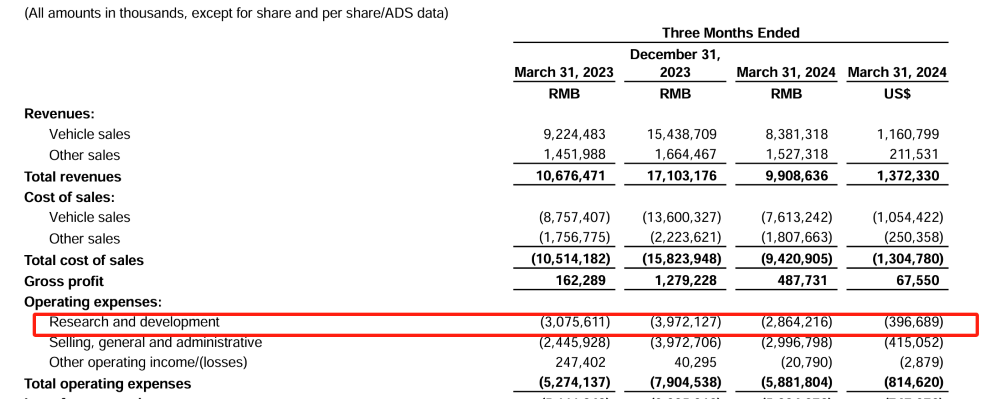Select the Cost of sales heading
1000x399 pixels.
click(x=69, y=198)
